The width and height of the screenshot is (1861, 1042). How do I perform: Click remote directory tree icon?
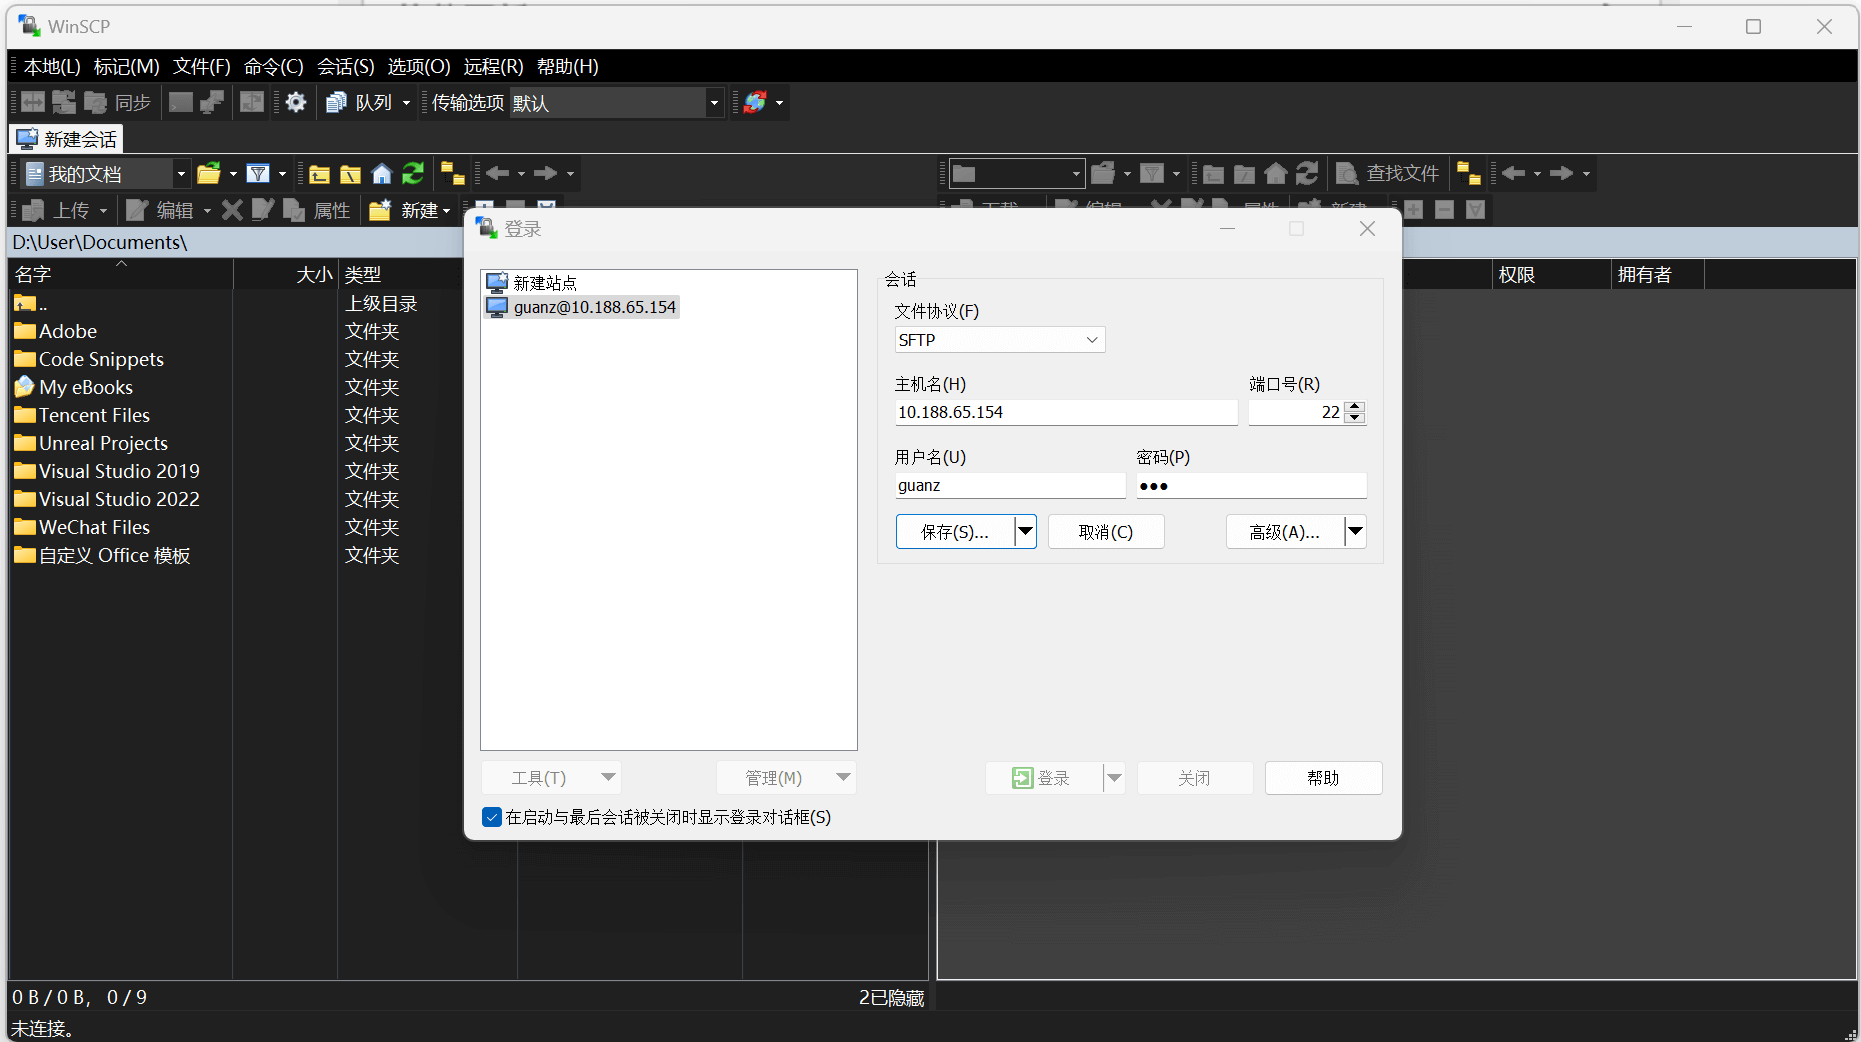pyautogui.click(x=1469, y=174)
